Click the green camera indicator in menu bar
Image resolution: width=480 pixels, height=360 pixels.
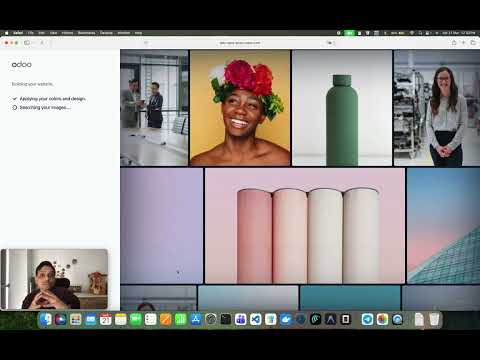(349, 33)
